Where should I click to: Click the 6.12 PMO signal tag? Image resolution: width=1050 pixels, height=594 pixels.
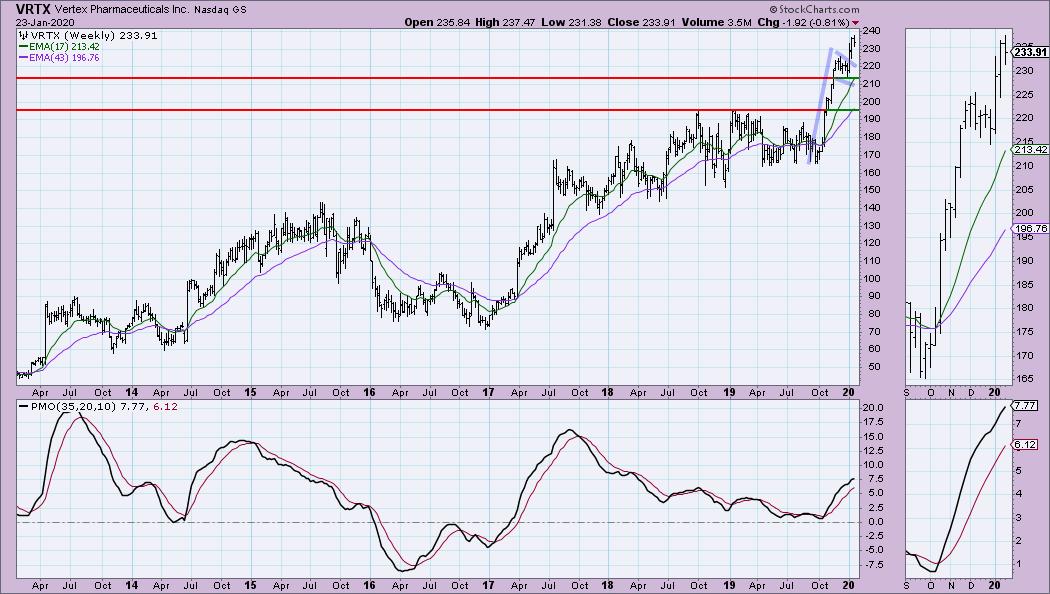(1026, 445)
